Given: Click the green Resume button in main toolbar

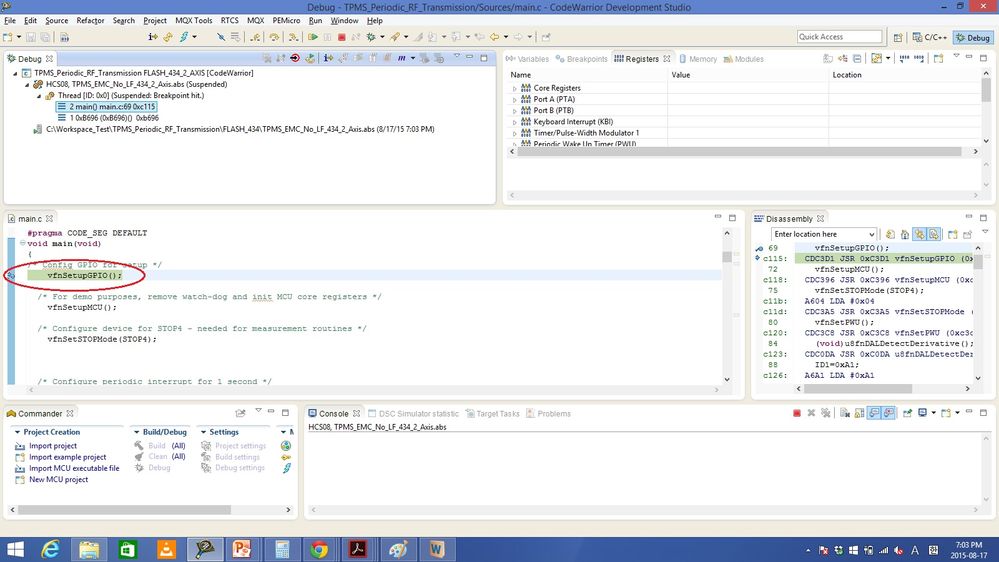Looking at the screenshot, I should pos(313,37).
